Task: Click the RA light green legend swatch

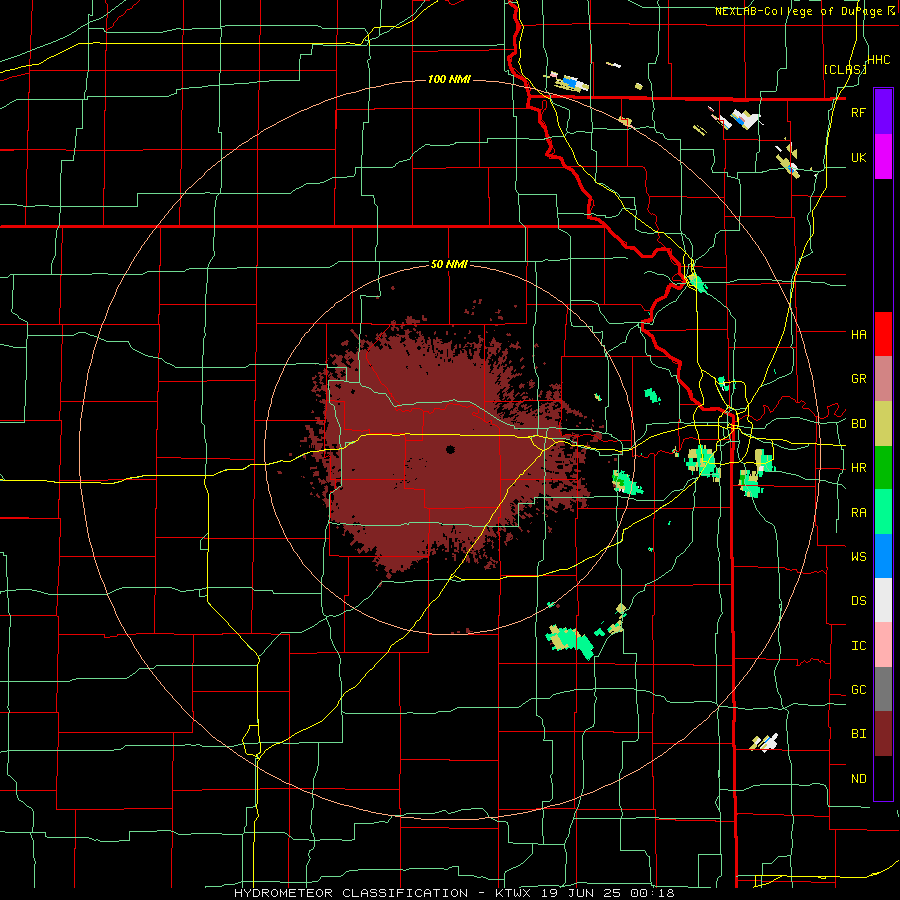Action: tap(883, 512)
